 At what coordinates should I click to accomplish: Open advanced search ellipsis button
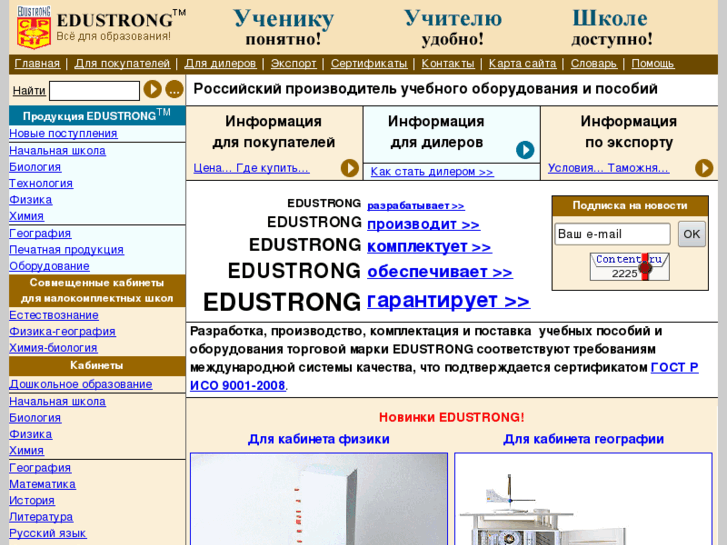pyautogui.click(x=174, y=89)
